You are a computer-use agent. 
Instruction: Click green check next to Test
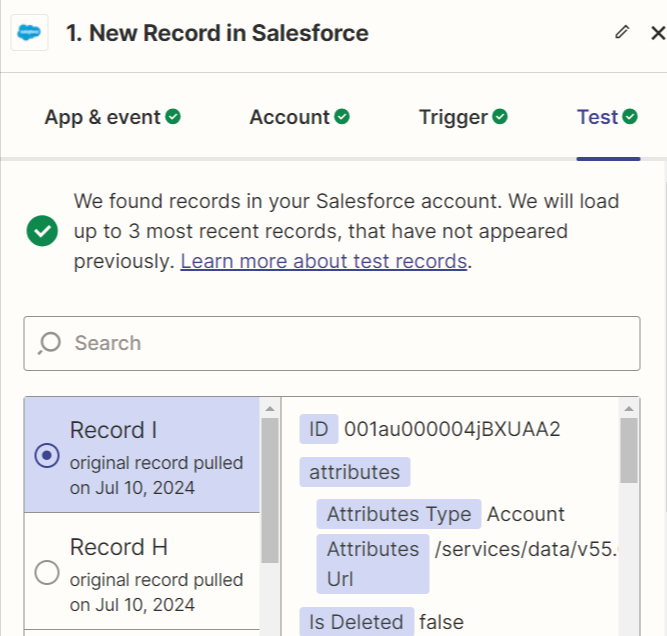pos(630,117)
